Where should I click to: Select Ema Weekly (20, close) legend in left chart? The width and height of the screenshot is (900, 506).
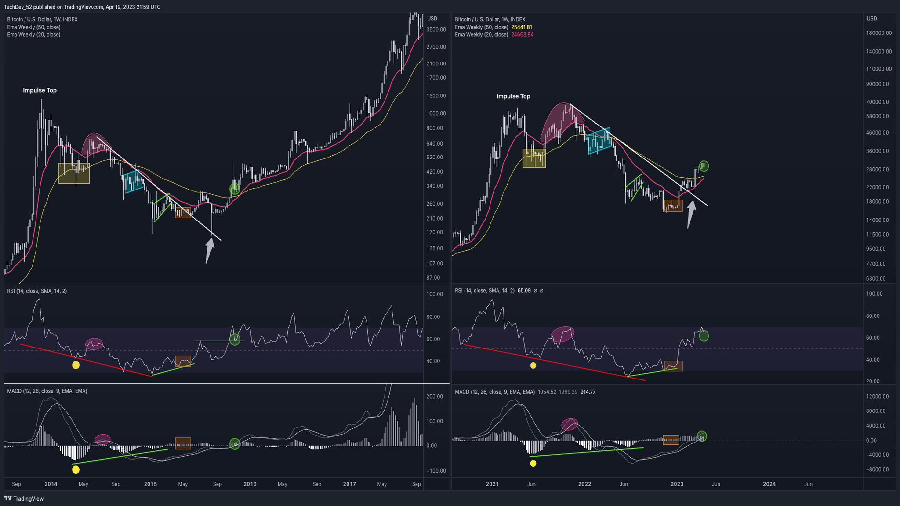coord(34,35)
